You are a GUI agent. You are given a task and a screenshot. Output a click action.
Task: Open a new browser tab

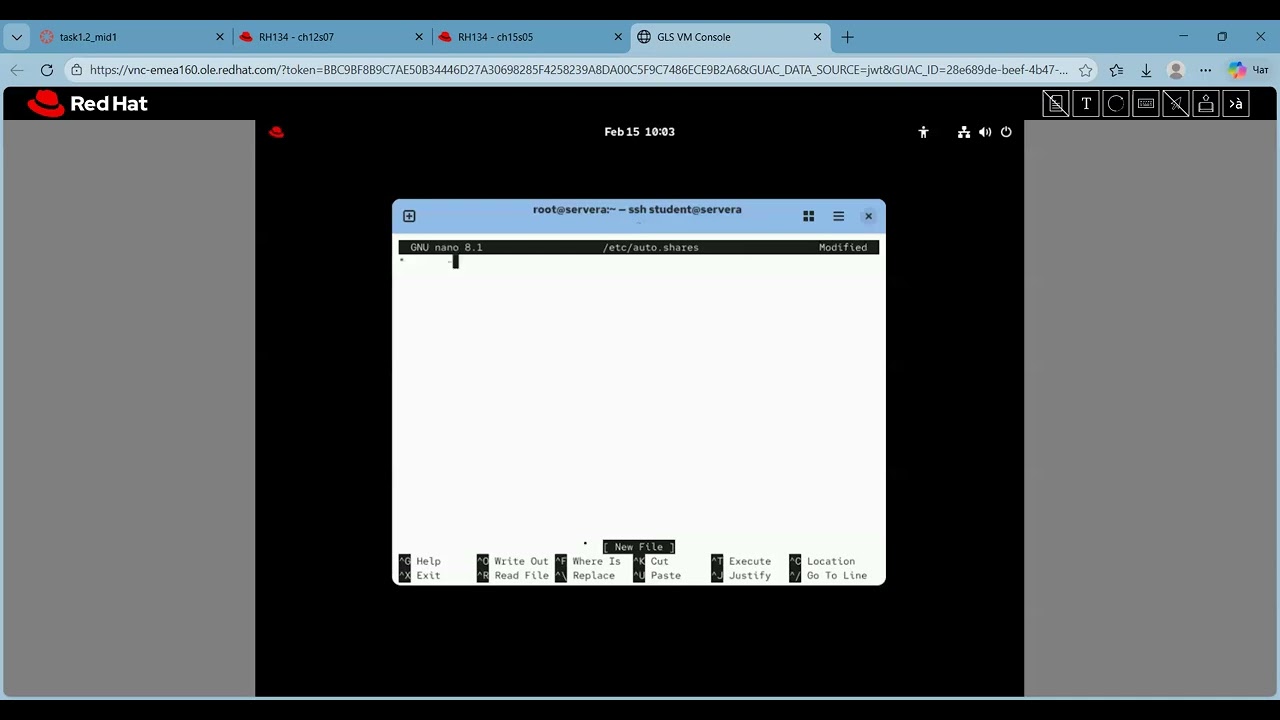(848, 37)
